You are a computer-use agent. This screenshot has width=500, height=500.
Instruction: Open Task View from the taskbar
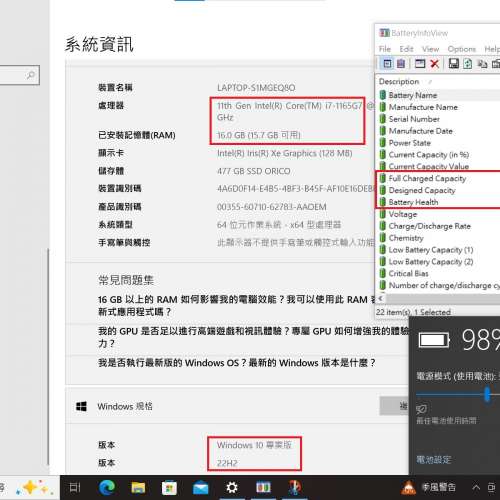tap(75, 488)
